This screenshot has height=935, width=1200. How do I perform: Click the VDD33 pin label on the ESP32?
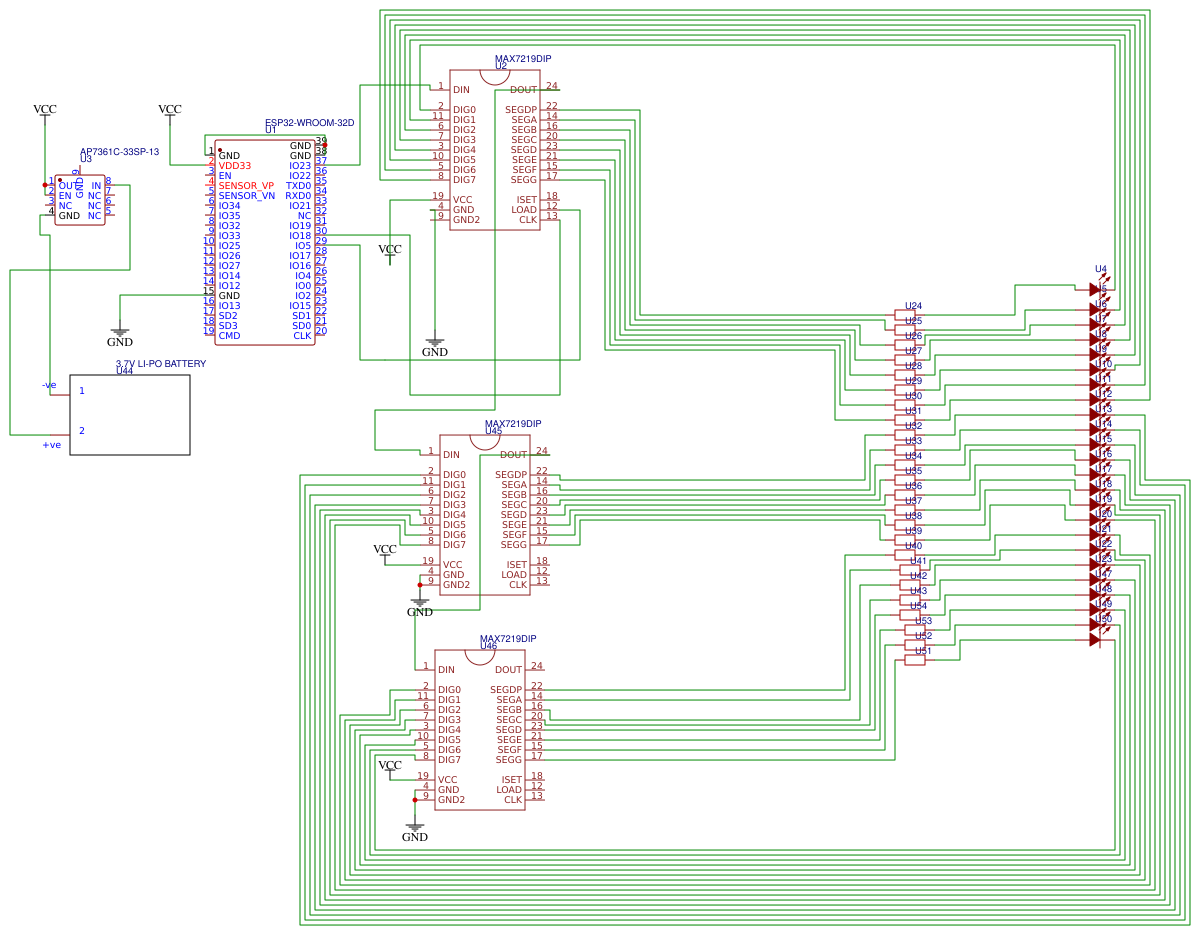(x=235, y=166)
